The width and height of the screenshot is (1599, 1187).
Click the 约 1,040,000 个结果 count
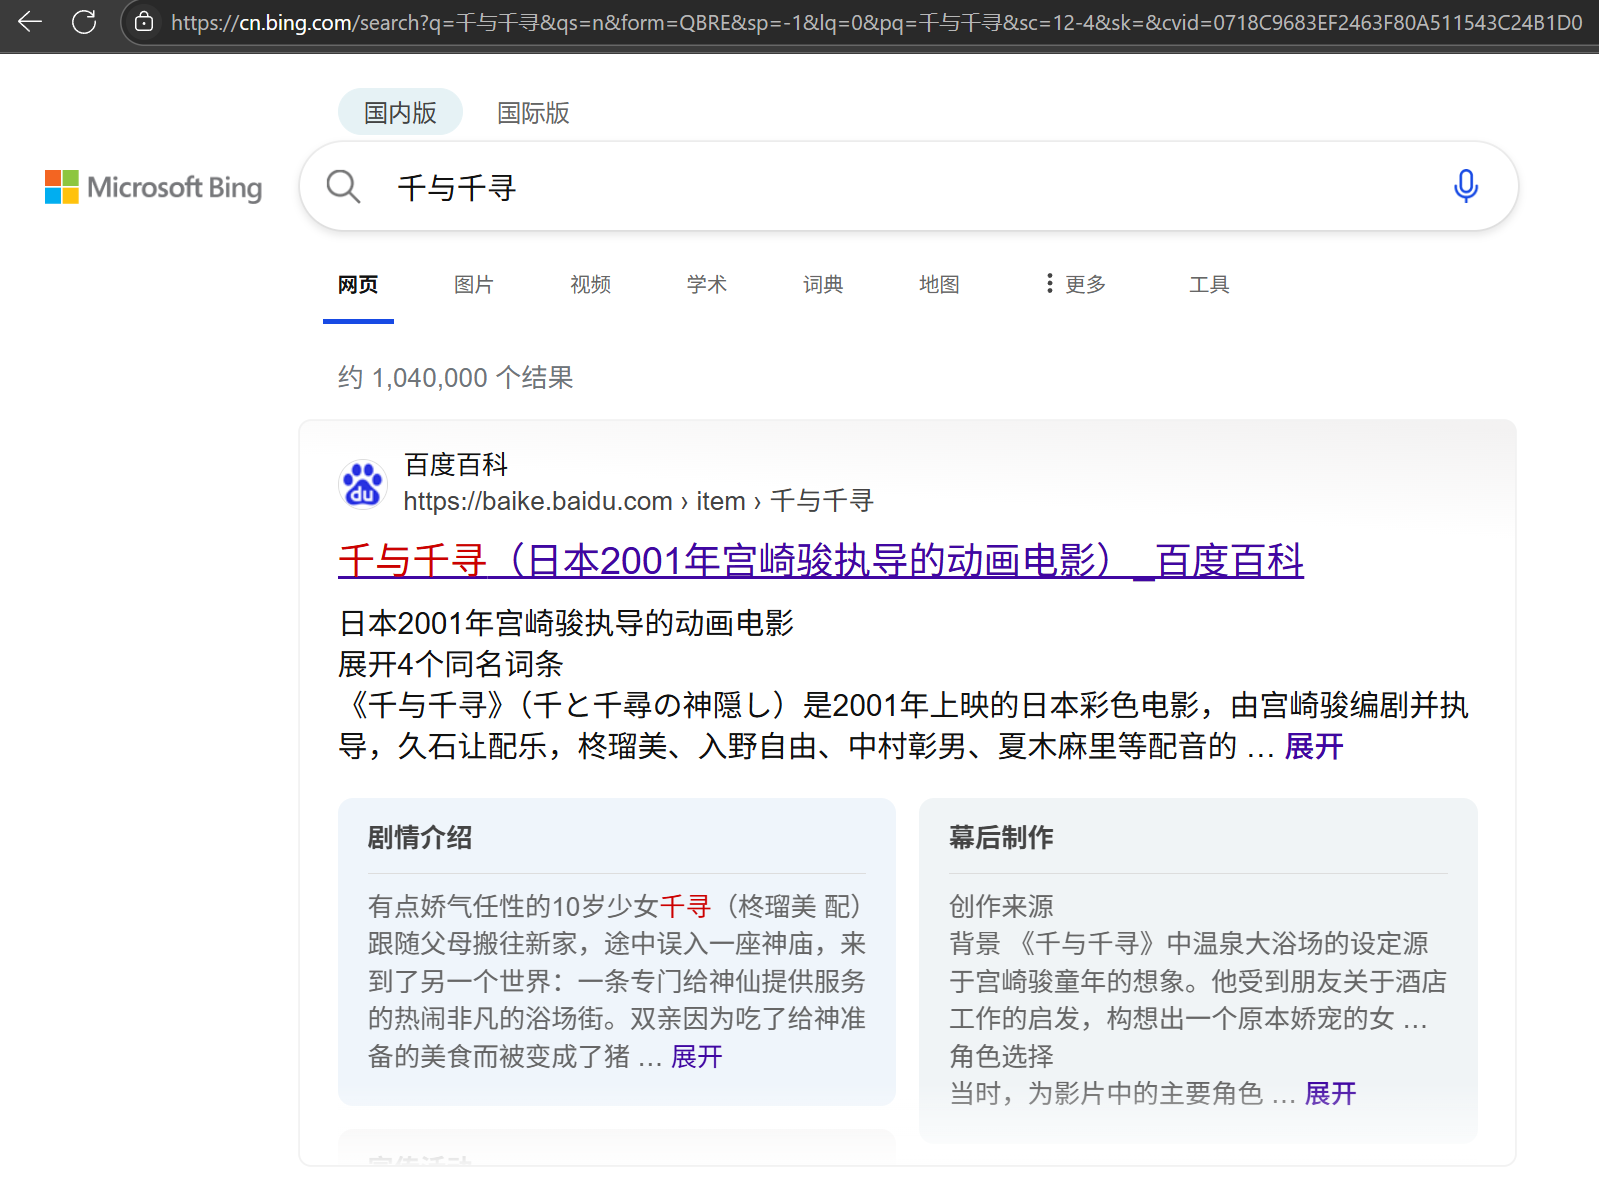[455, 377]
